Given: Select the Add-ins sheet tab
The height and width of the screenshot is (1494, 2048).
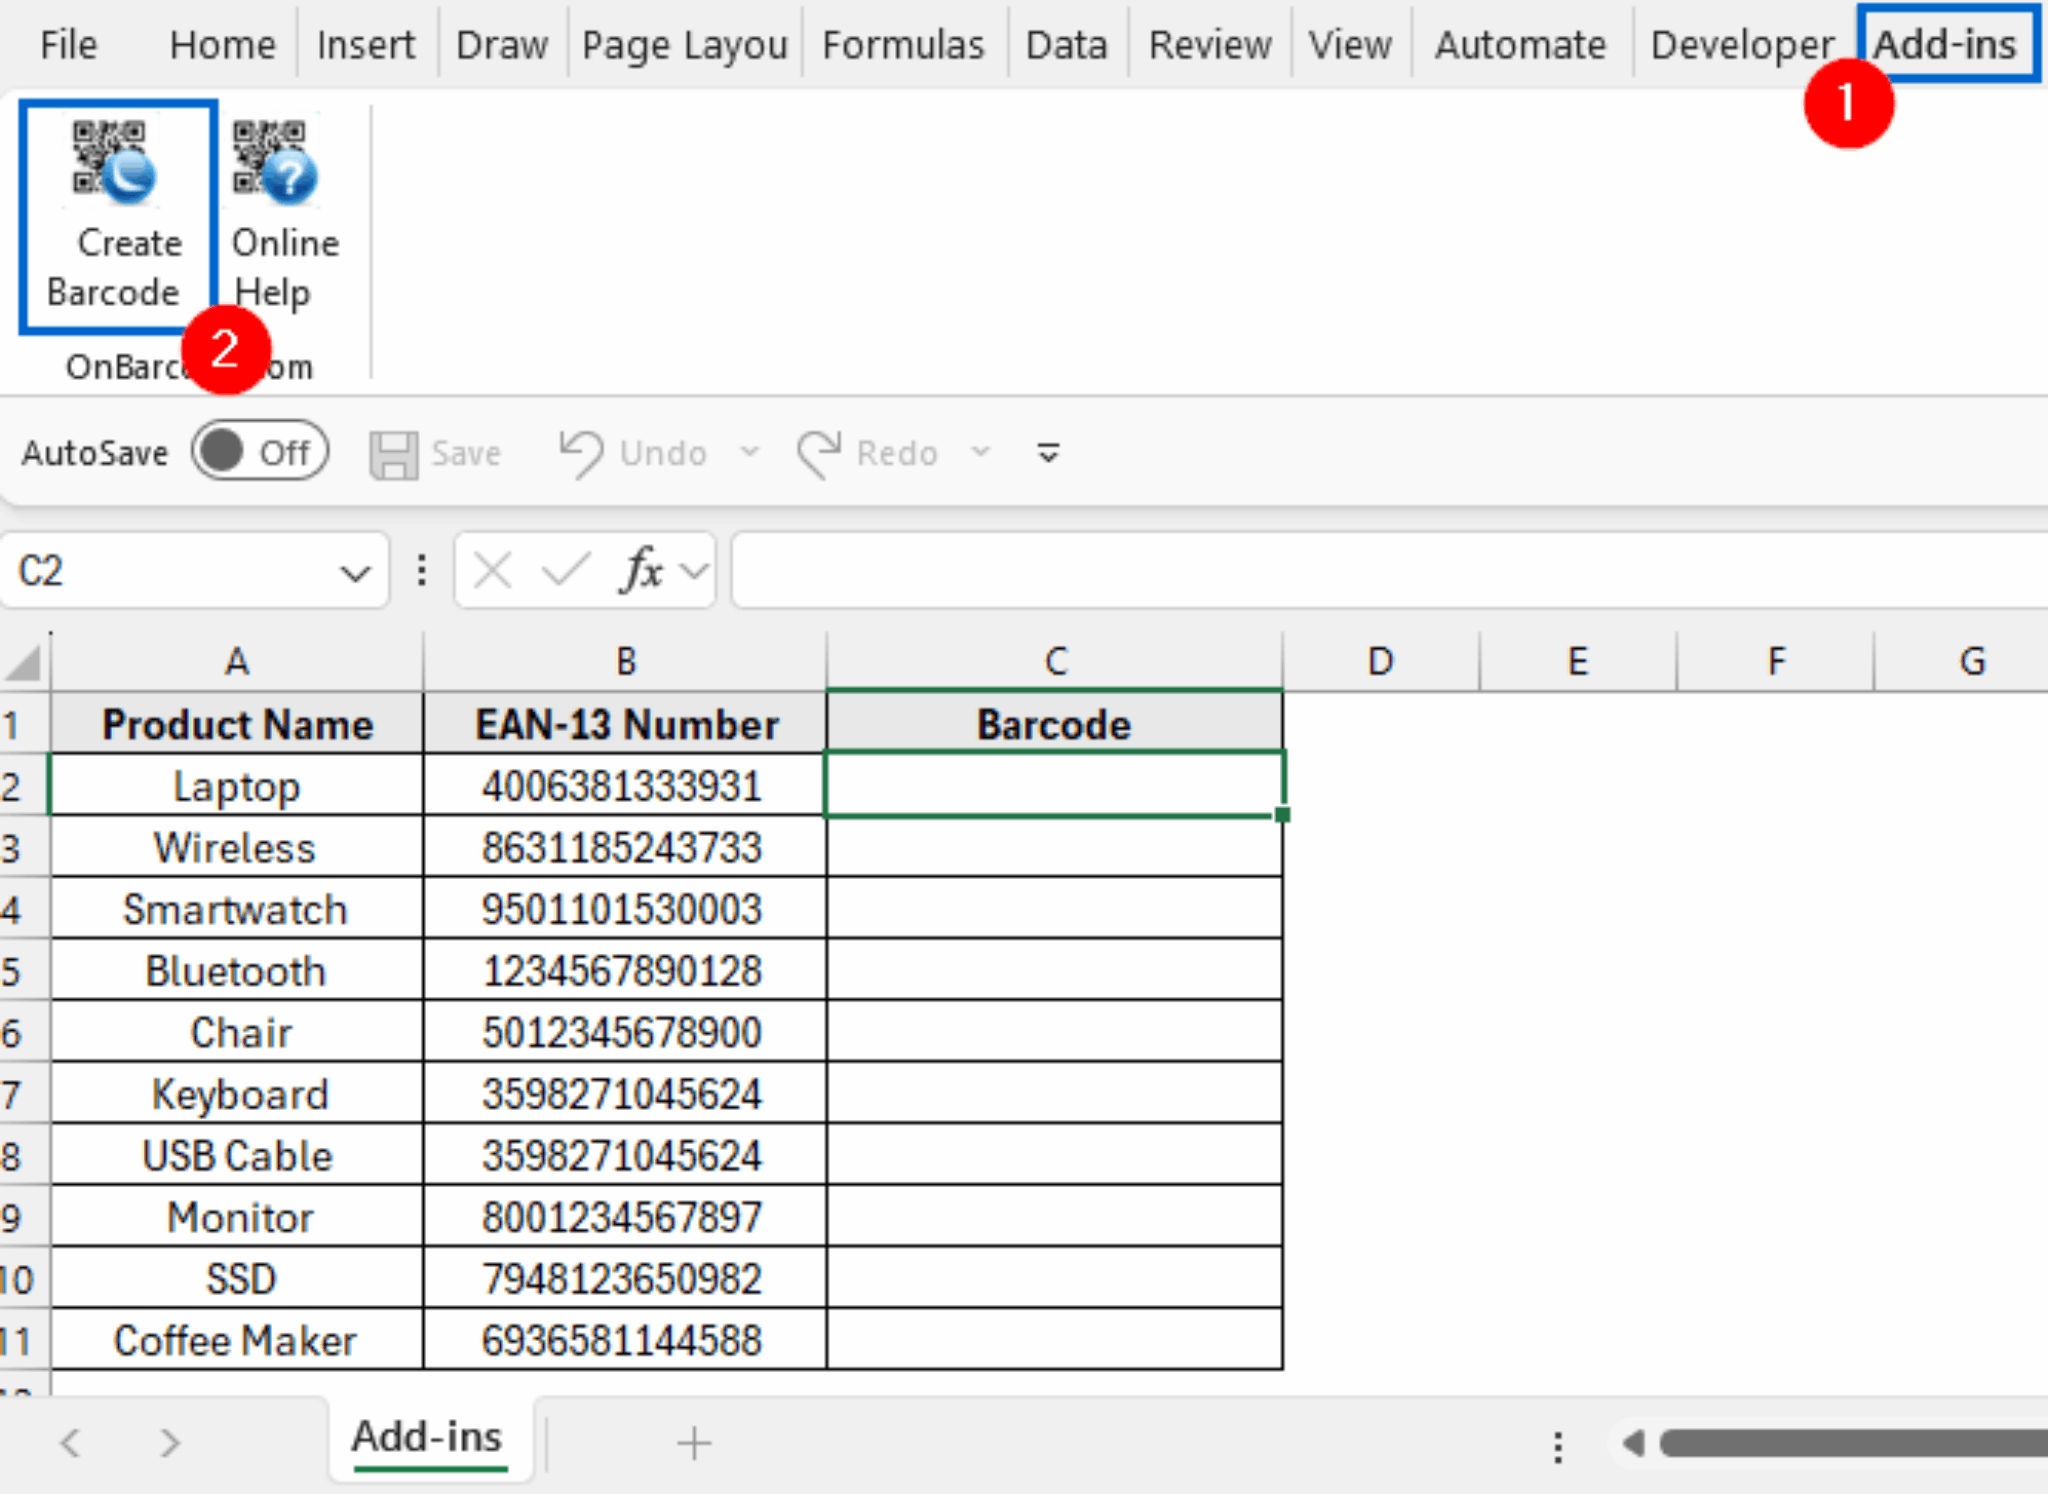Looking at the screenshot, I should 428,1437.
